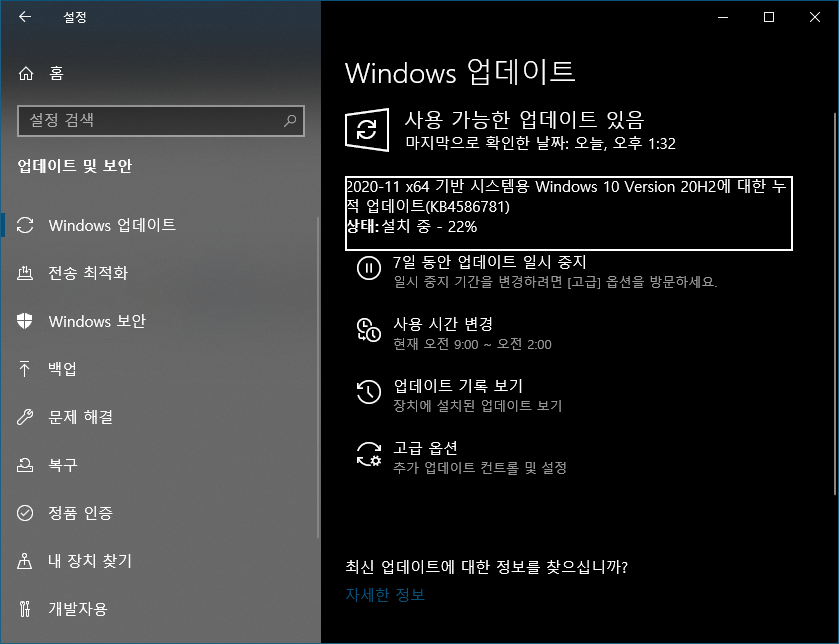
Task: Click the 백업 up-arrow icon
Action: tap(25, 369)
